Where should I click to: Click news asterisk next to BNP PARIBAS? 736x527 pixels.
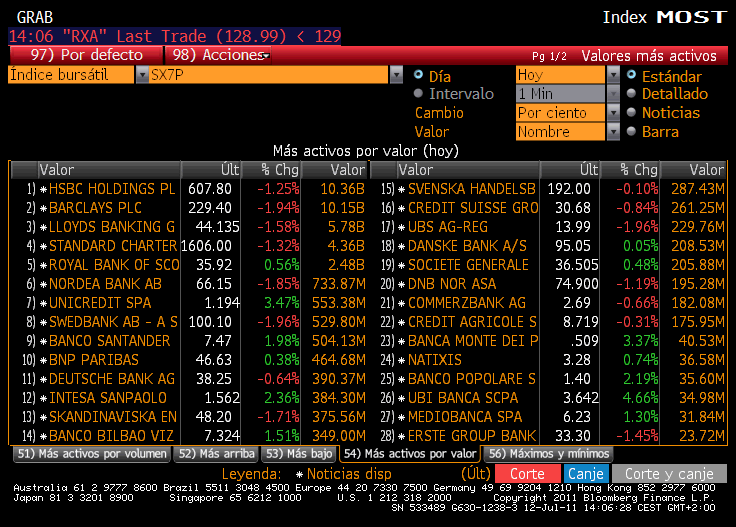click(43, 360)
